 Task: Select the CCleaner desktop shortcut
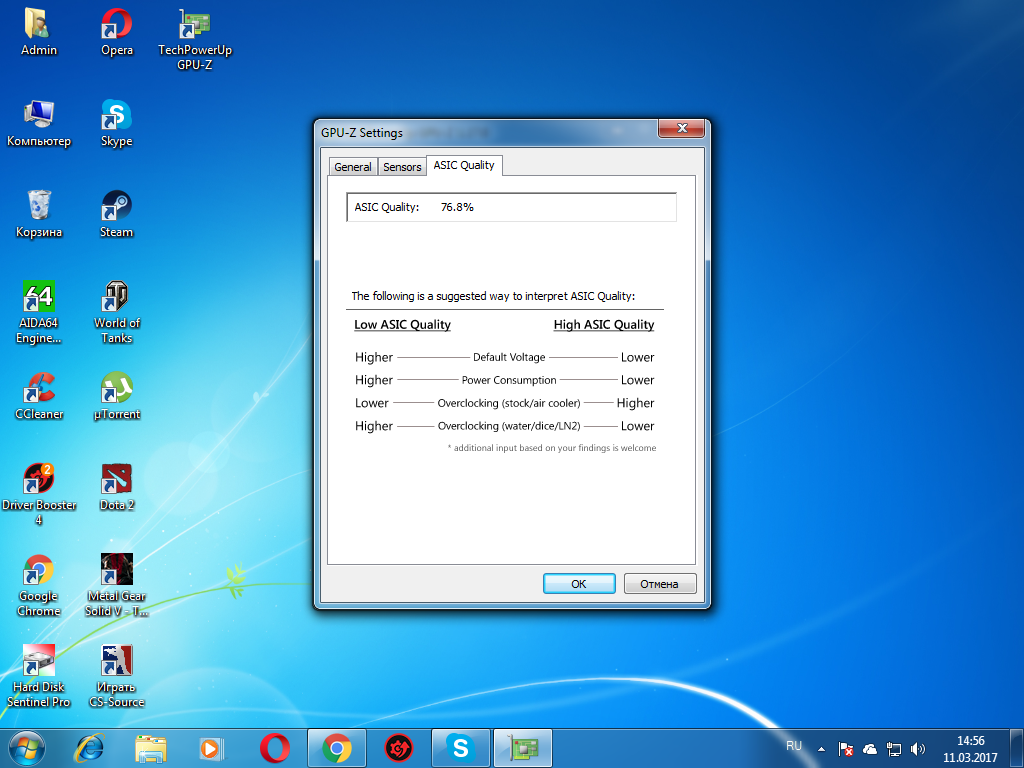[39, 396]
